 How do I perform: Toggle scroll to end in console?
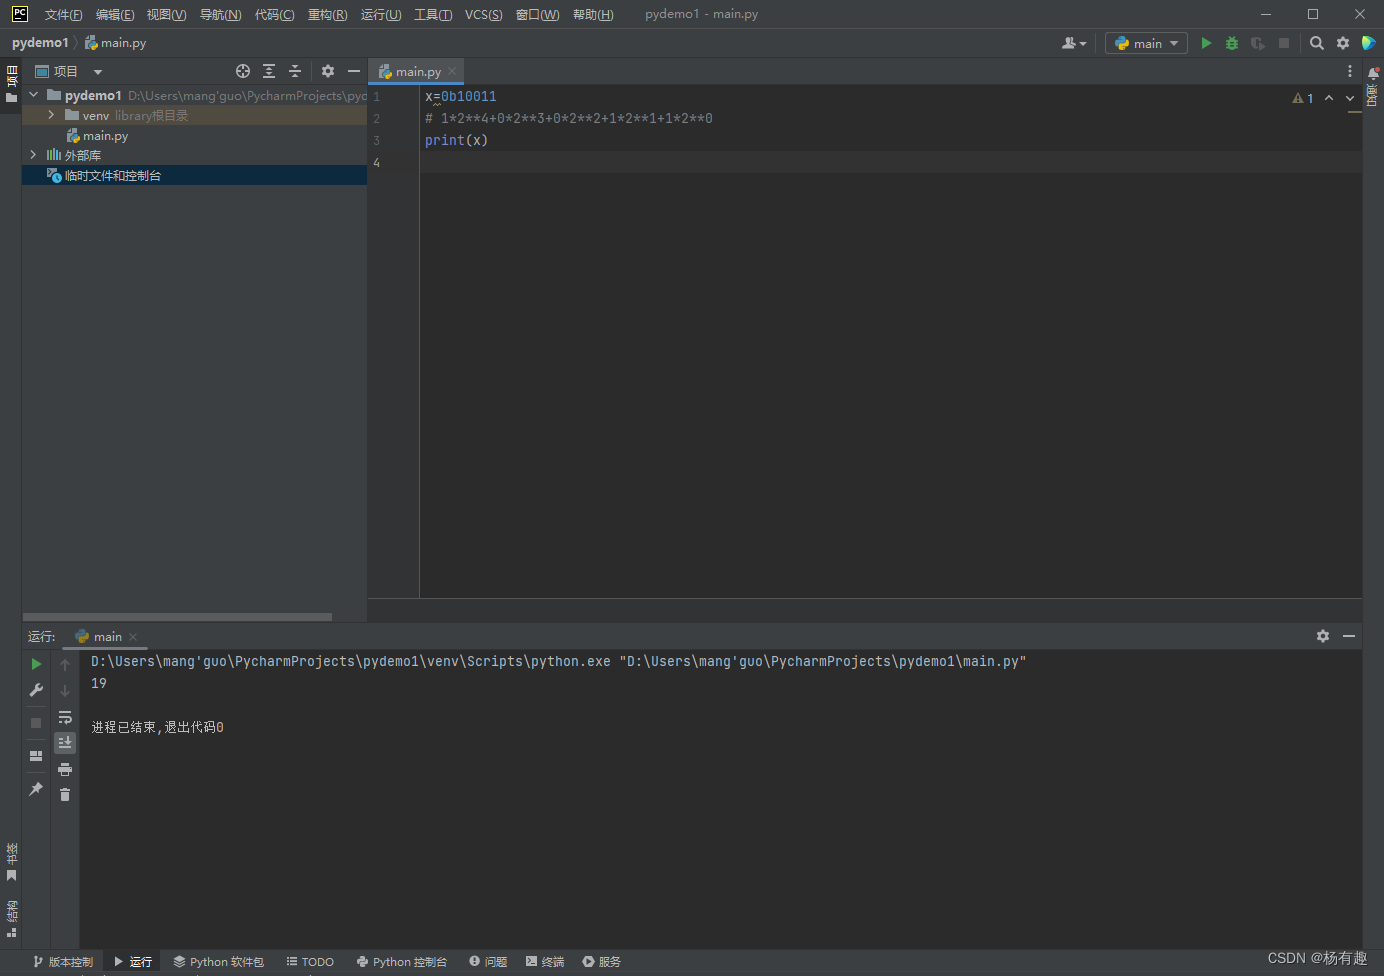(65, 742)
